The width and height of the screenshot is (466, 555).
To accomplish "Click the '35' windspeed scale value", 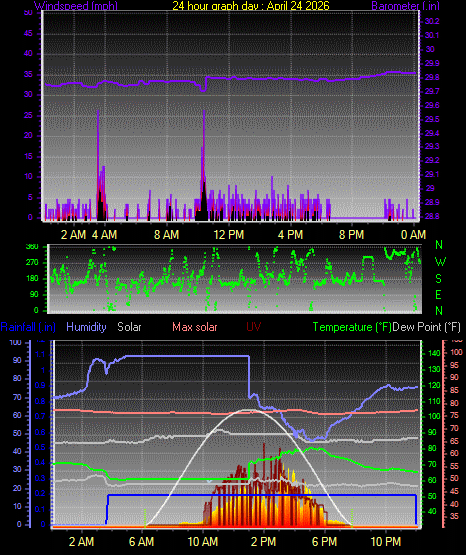I will pyautogui.click(x=28, y=74).
